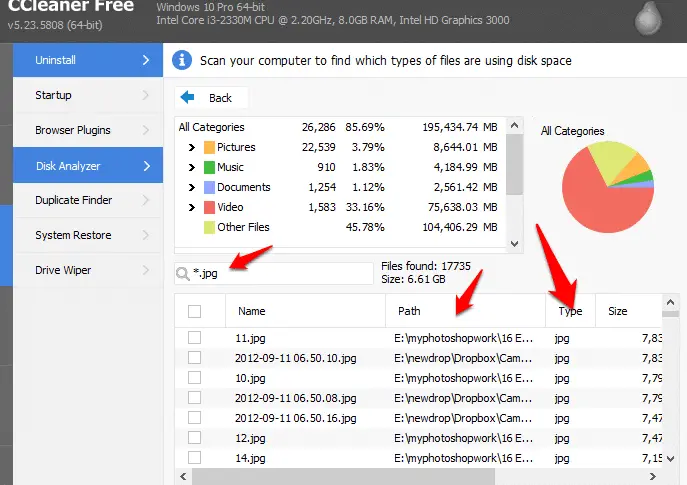Click the blue Documents category swatch
Screen dimensions: 687x485
click(209, 188)
